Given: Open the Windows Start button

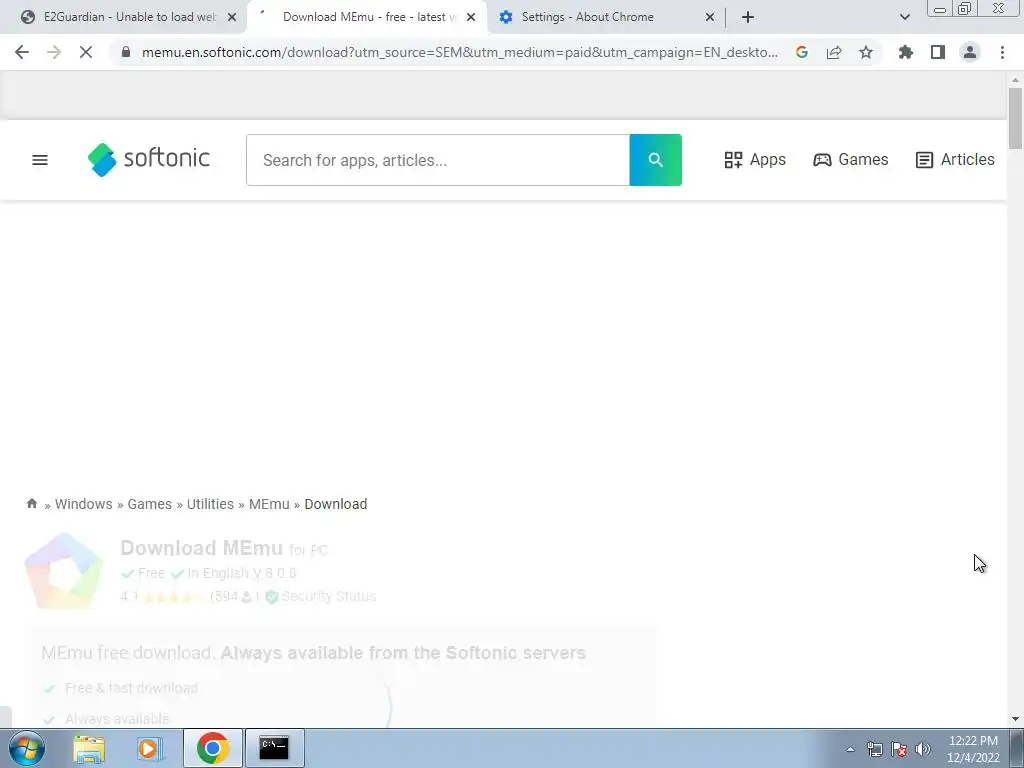Looking at the screenshot, I should tap(26, 748).
